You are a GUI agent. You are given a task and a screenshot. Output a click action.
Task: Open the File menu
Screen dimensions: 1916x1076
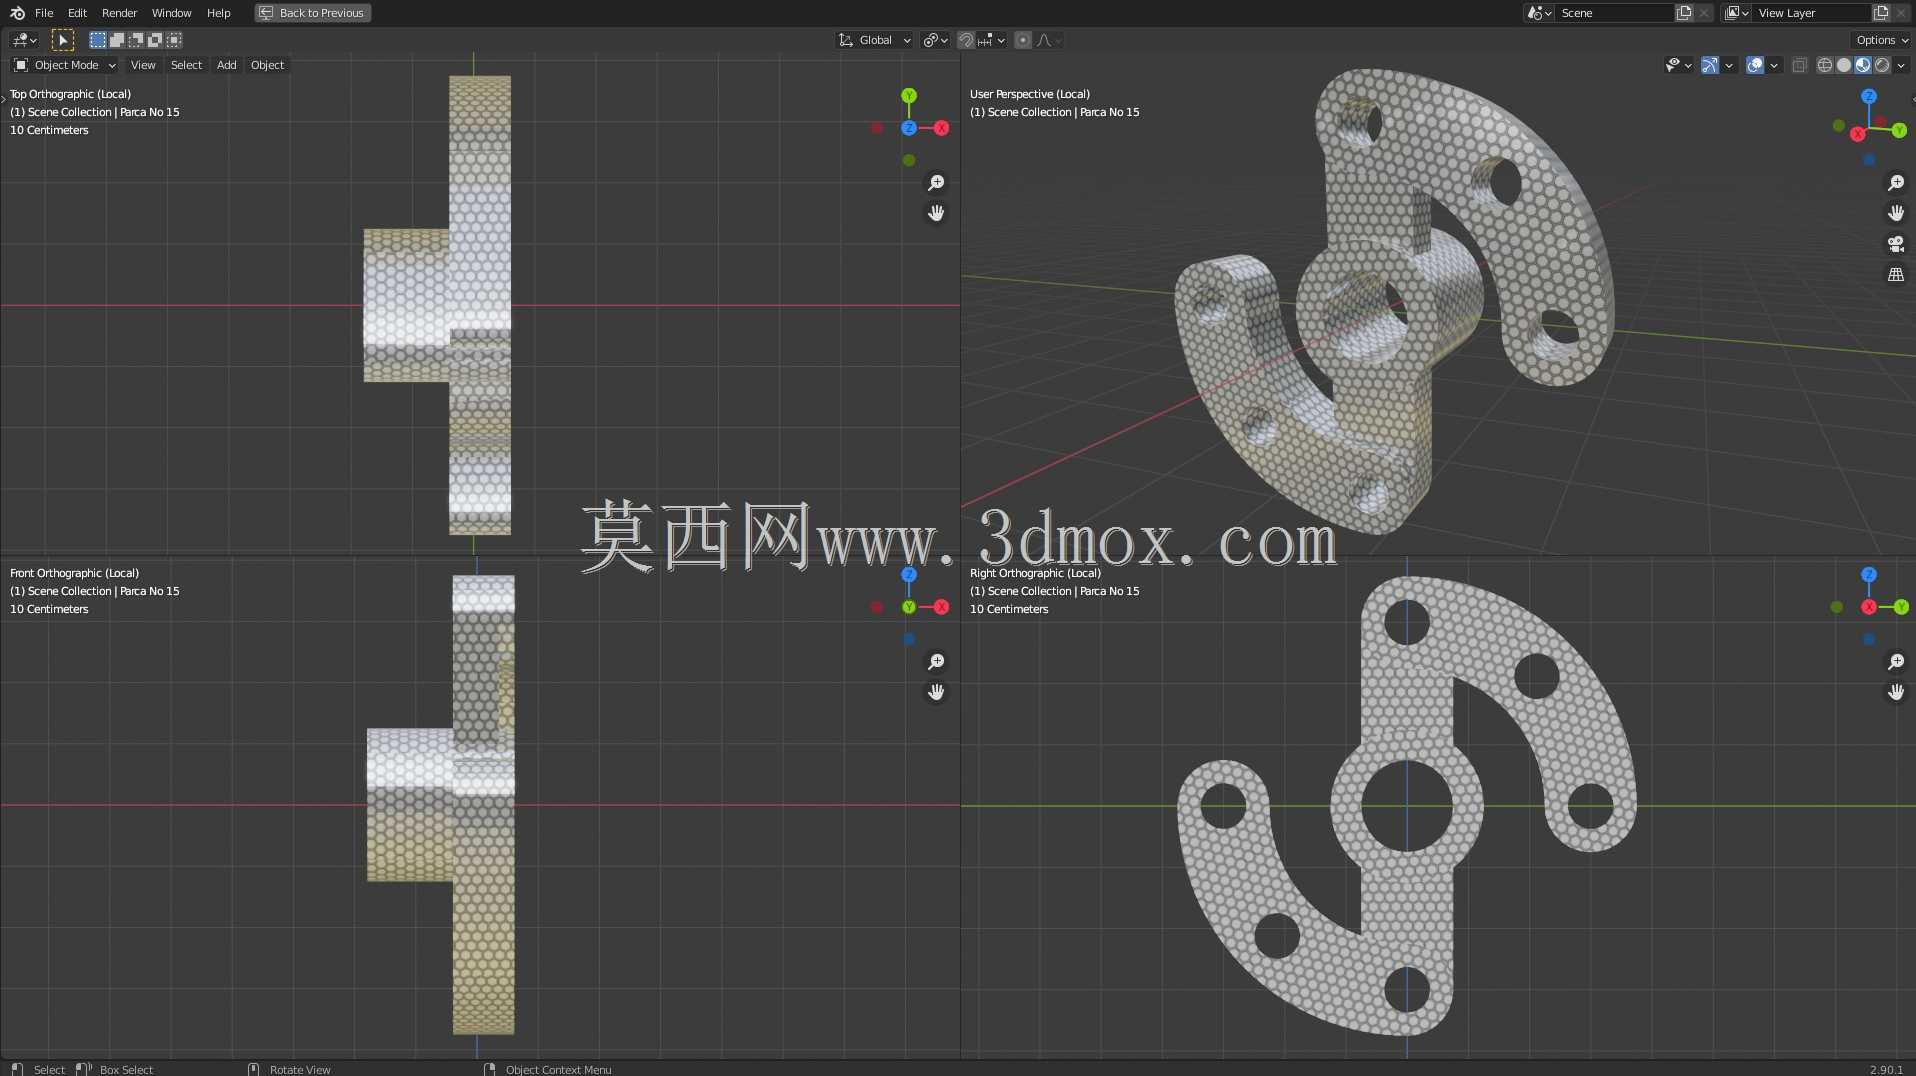[x=44, y=13]
